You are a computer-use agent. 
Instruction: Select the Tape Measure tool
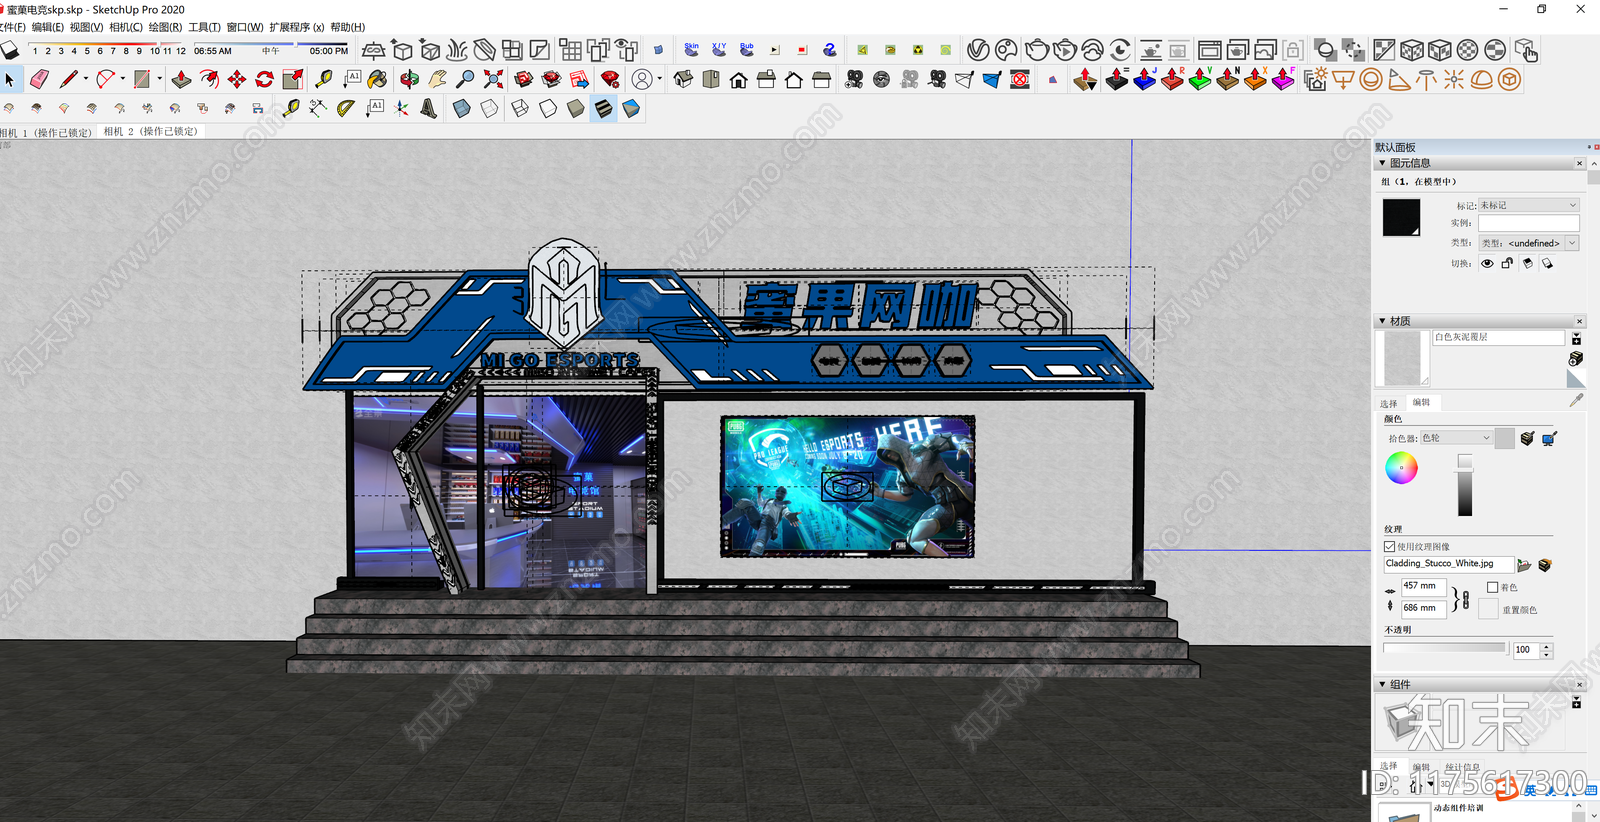pos(323,79)
